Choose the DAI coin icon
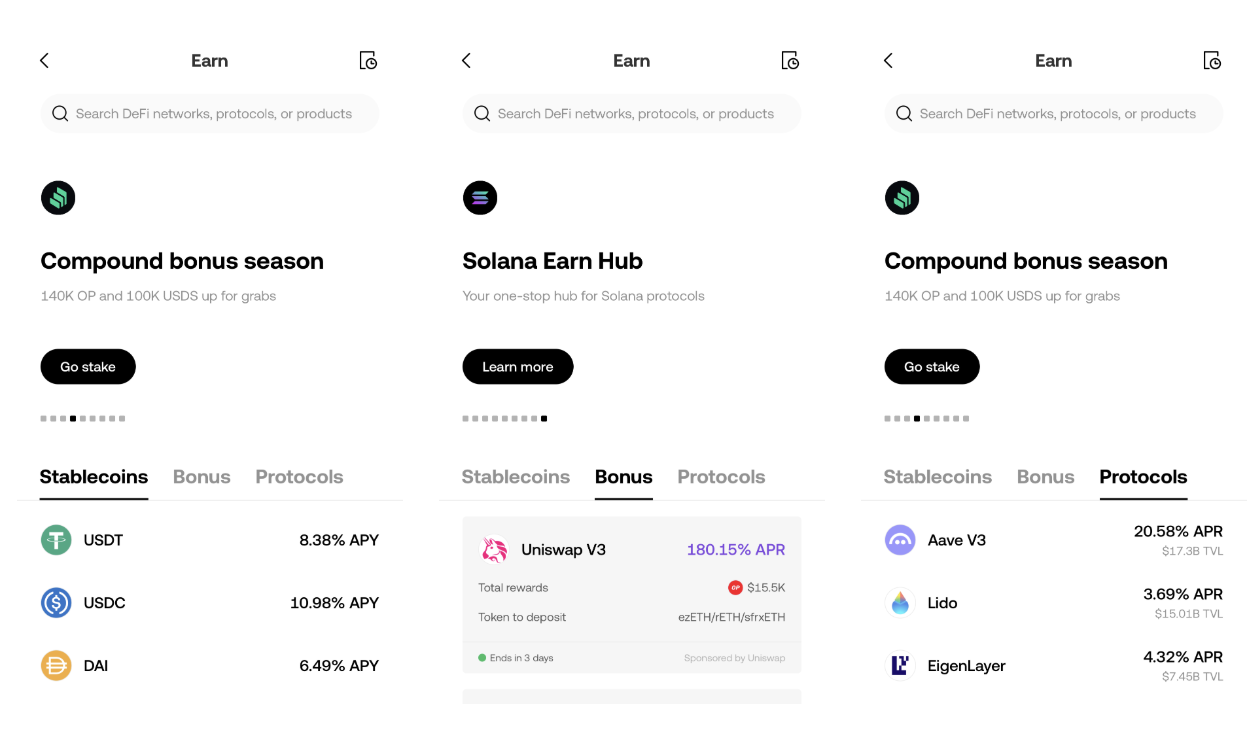The width and height of the screenshot is (1258, 736). 56,666
